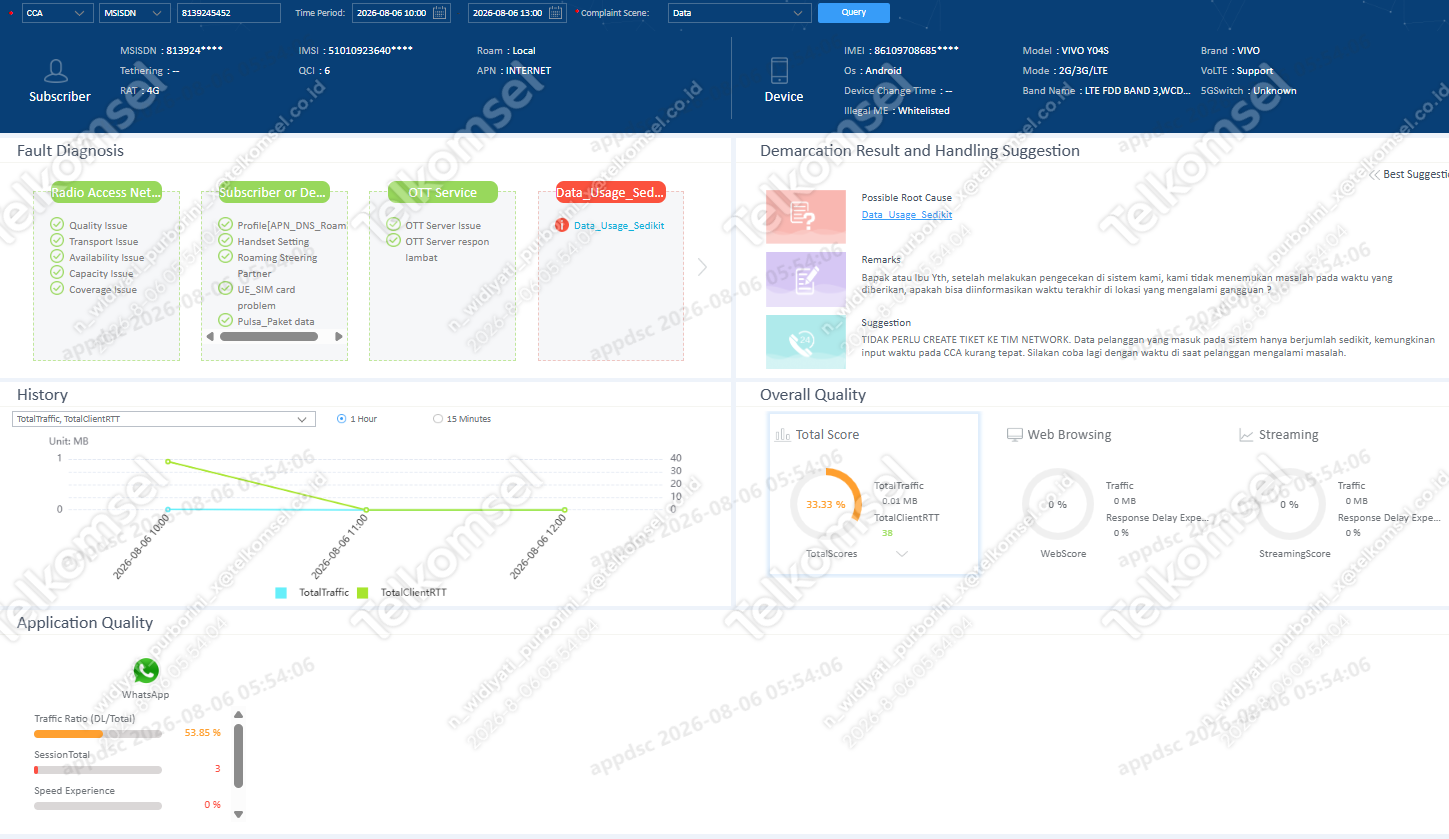Select the Radio Access Network category header
This screenshot has height=839, width=1449.
click(106, 192)
